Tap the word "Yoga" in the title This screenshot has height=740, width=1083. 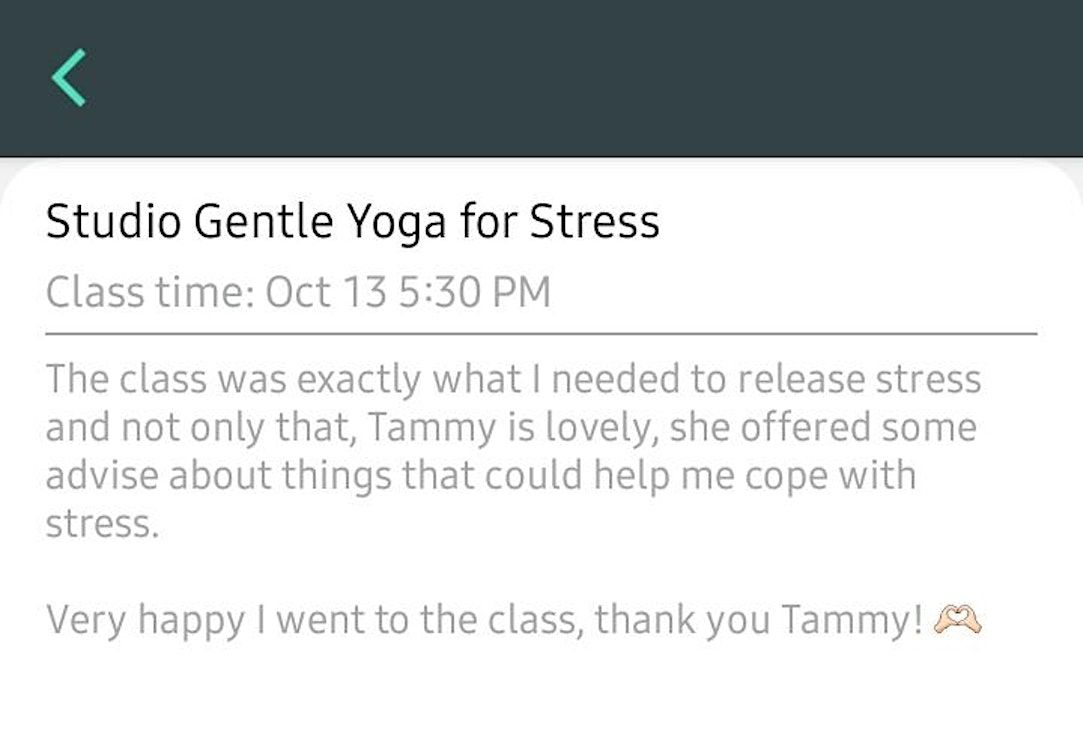click(x=397, y=222)
